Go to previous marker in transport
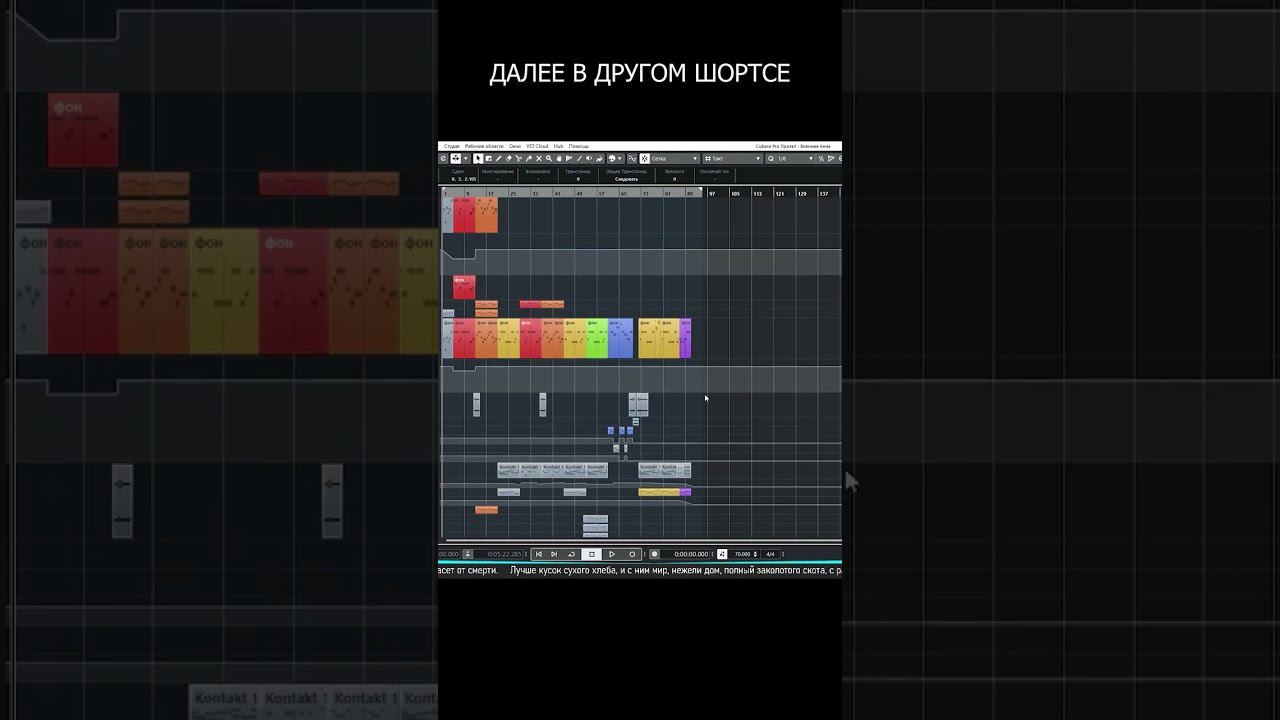The image size is (1280, 720). [x=539, y=554]
